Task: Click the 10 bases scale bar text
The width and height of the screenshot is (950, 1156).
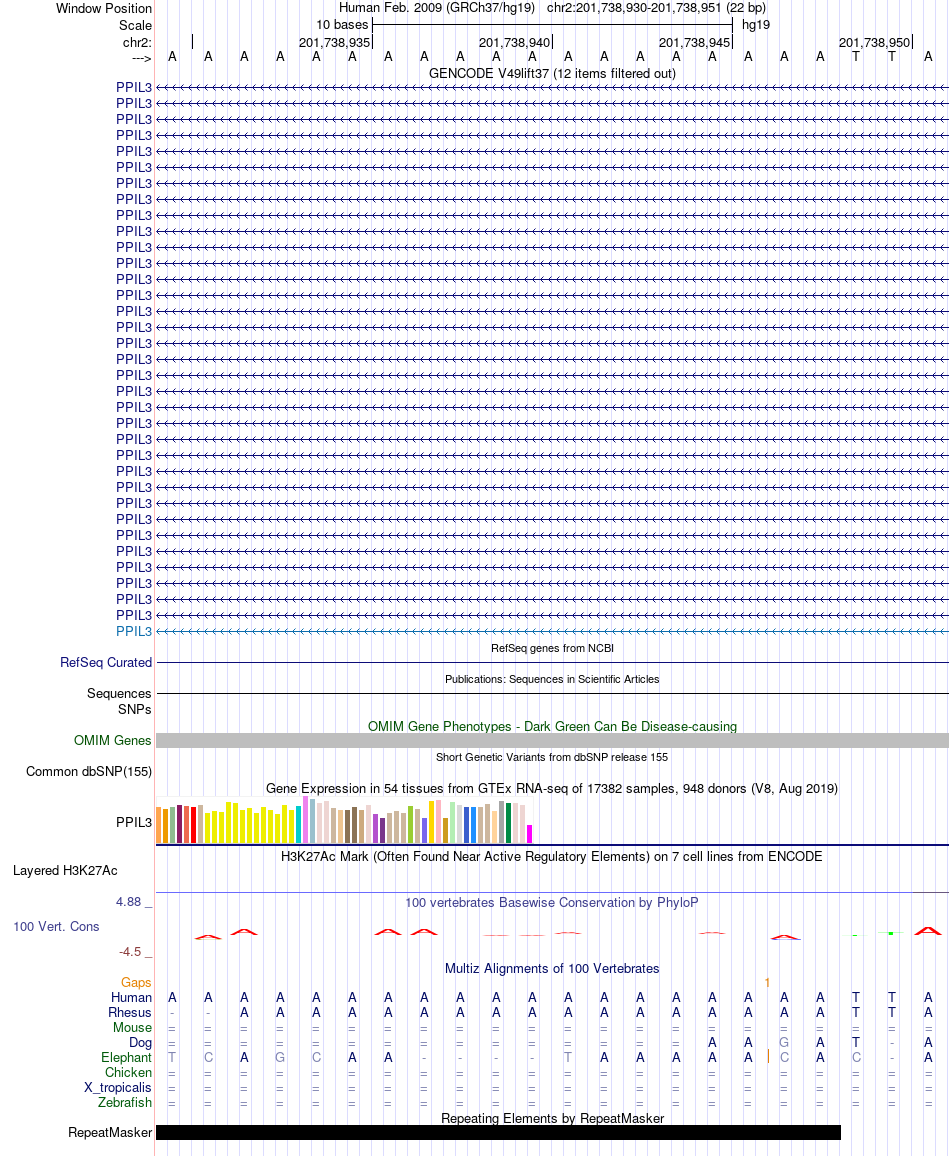Action: 342,24
